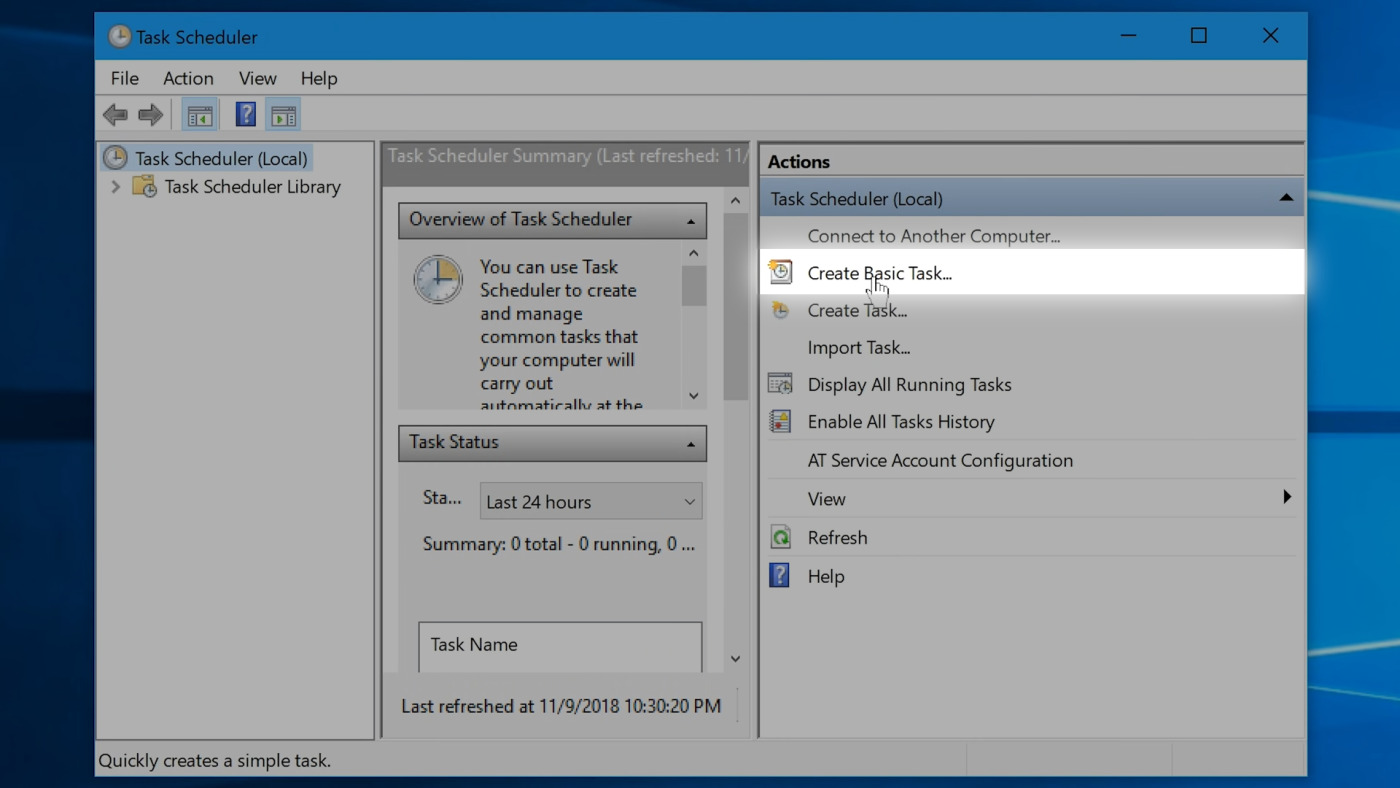
Task: Collapse the Task Scheduler (Local) actions group
Action: (x=1286, y=198)
